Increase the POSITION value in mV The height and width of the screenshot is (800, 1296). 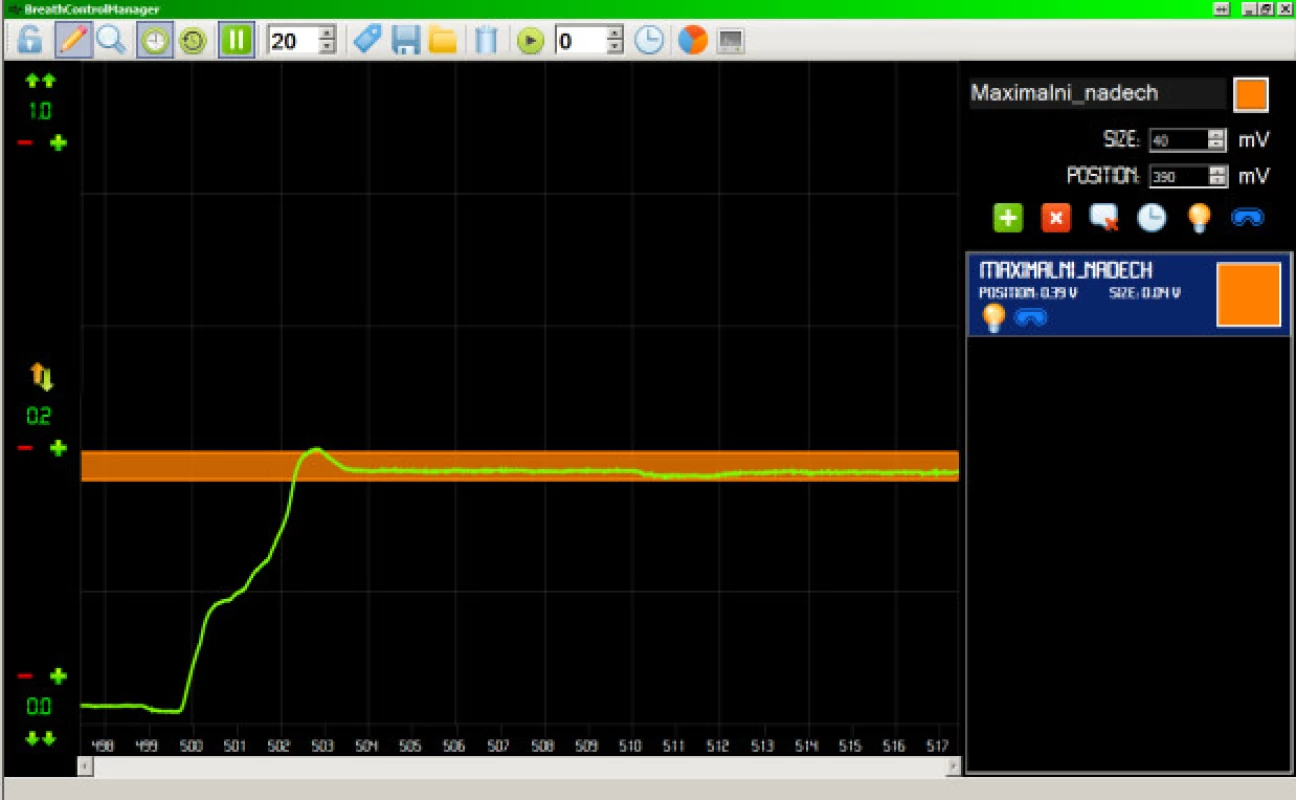pos(1217,171)
